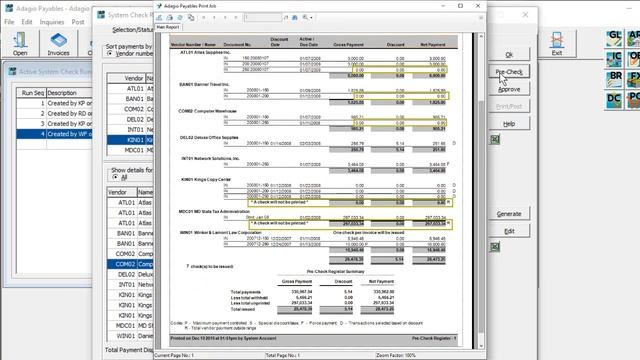Select DEL02 row in upper vendor list
The width and height of the screenshot is (640, 360).
point(130,120)
